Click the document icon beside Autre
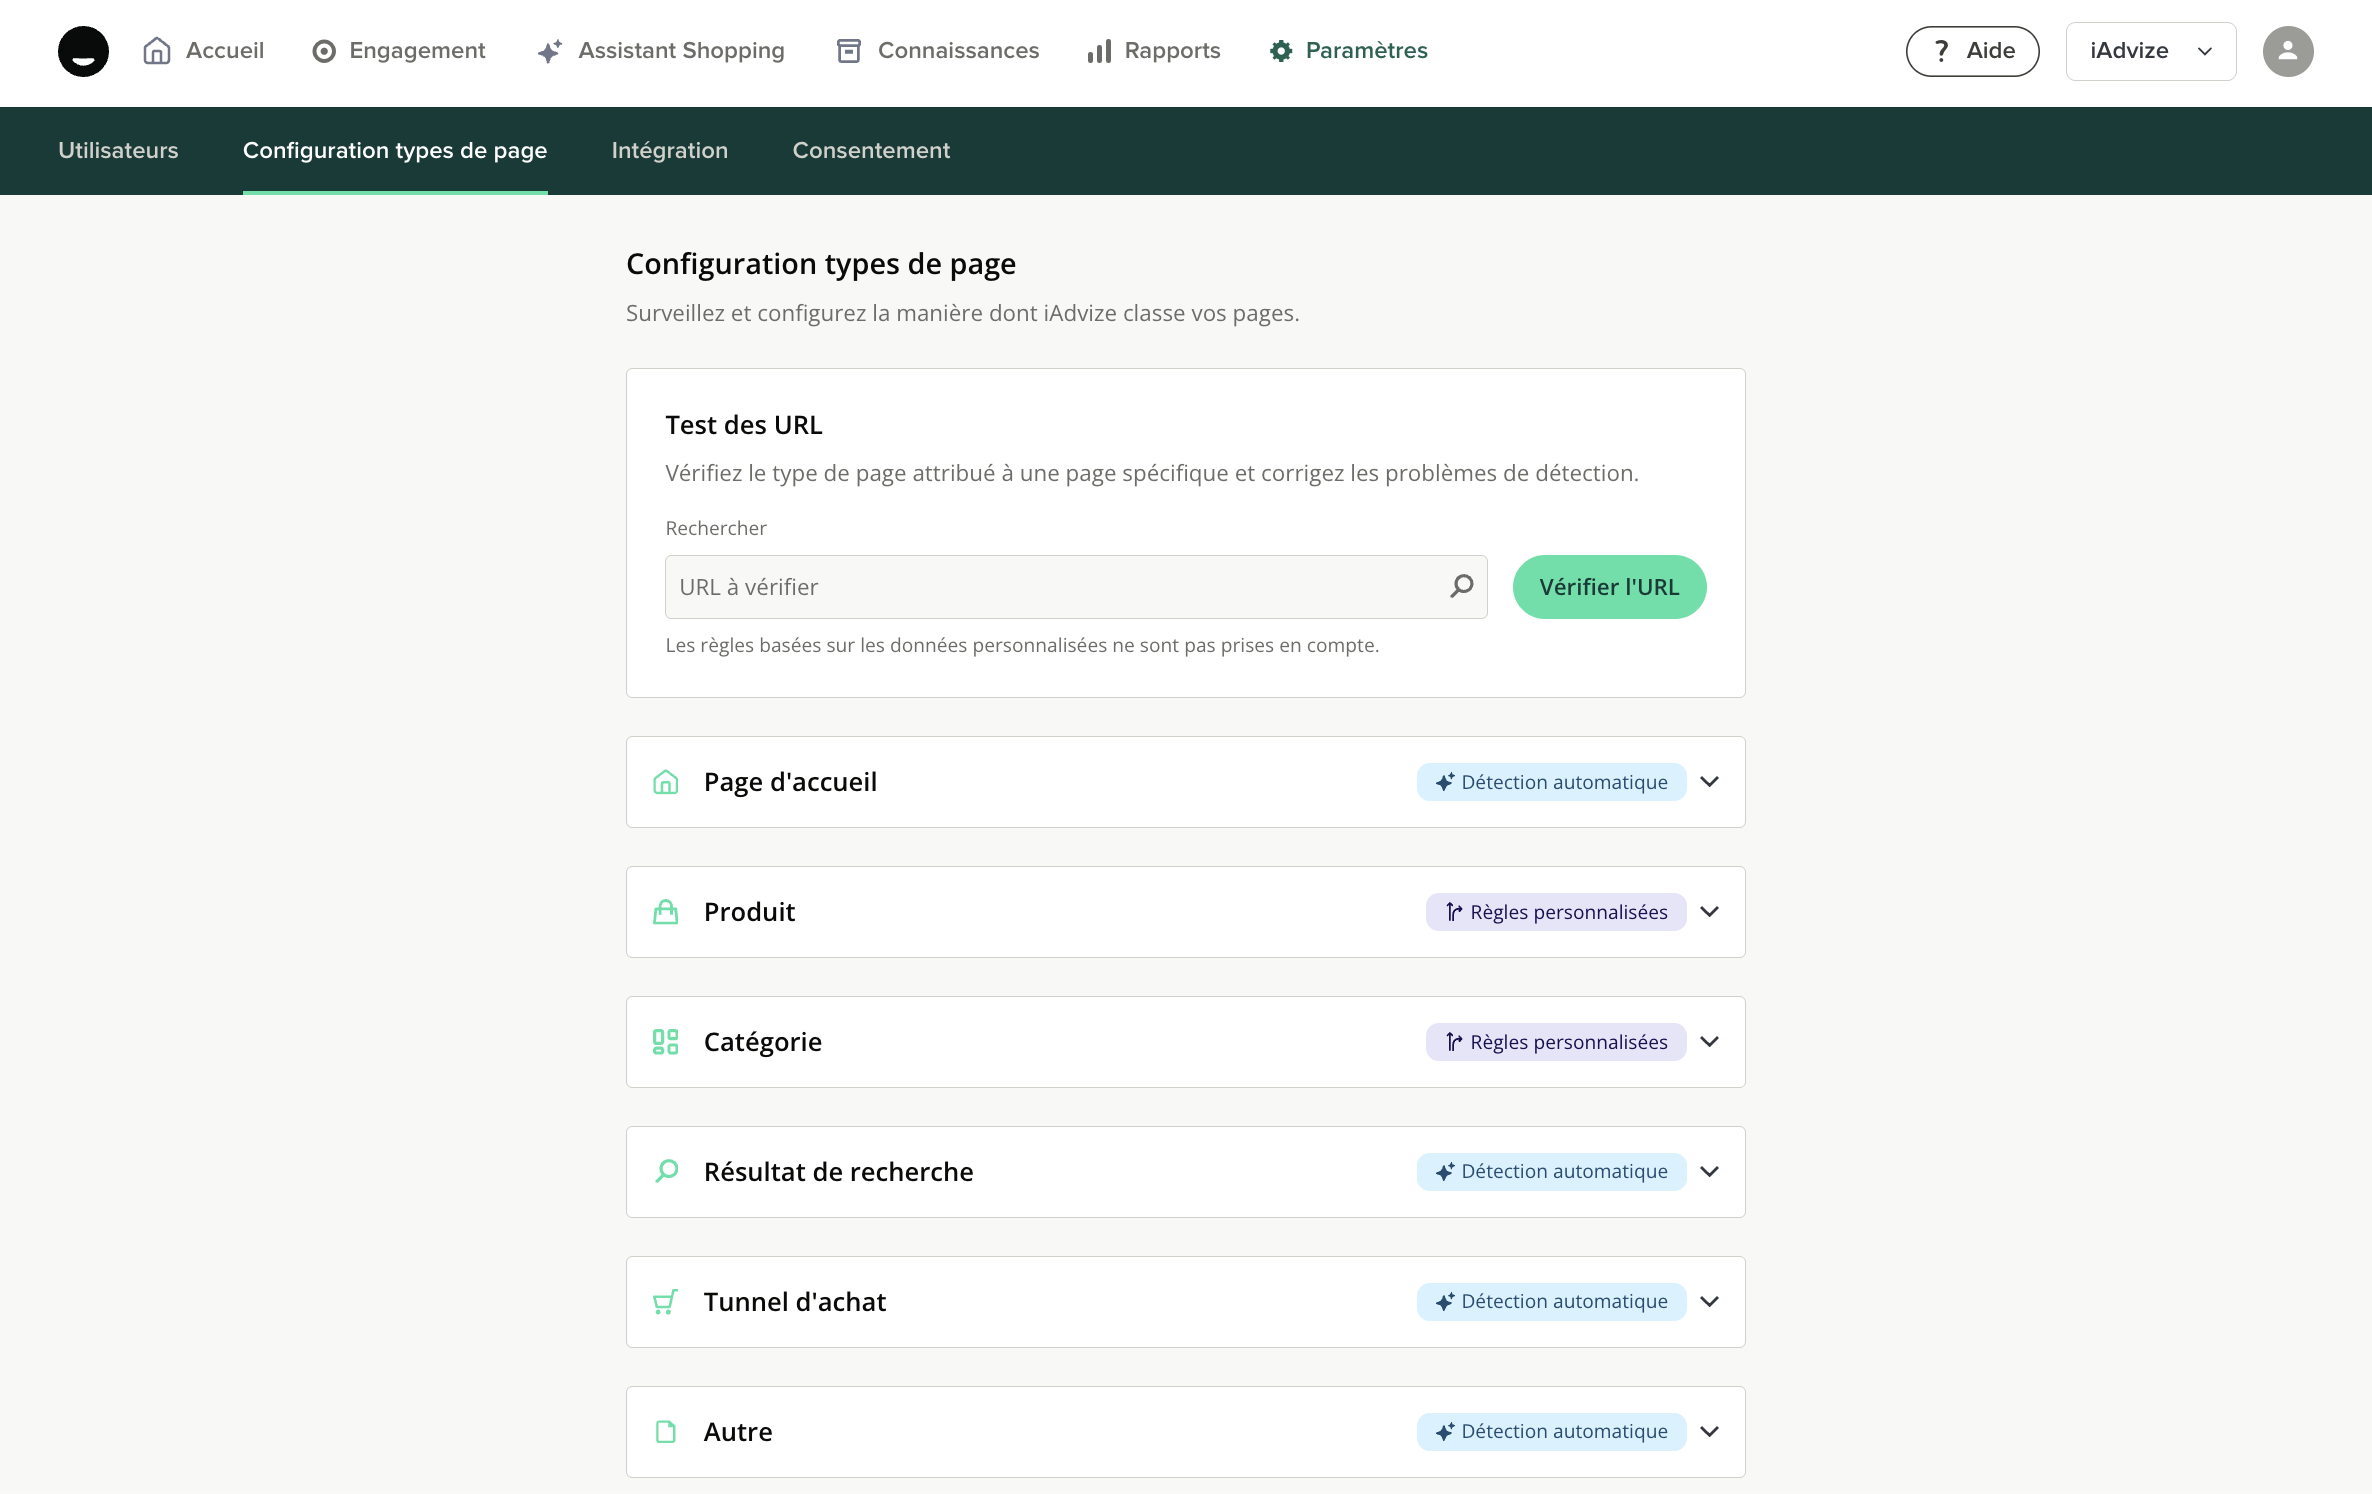The height and width of the screenshot is (1494, 2372). (x=665, y=1432)
